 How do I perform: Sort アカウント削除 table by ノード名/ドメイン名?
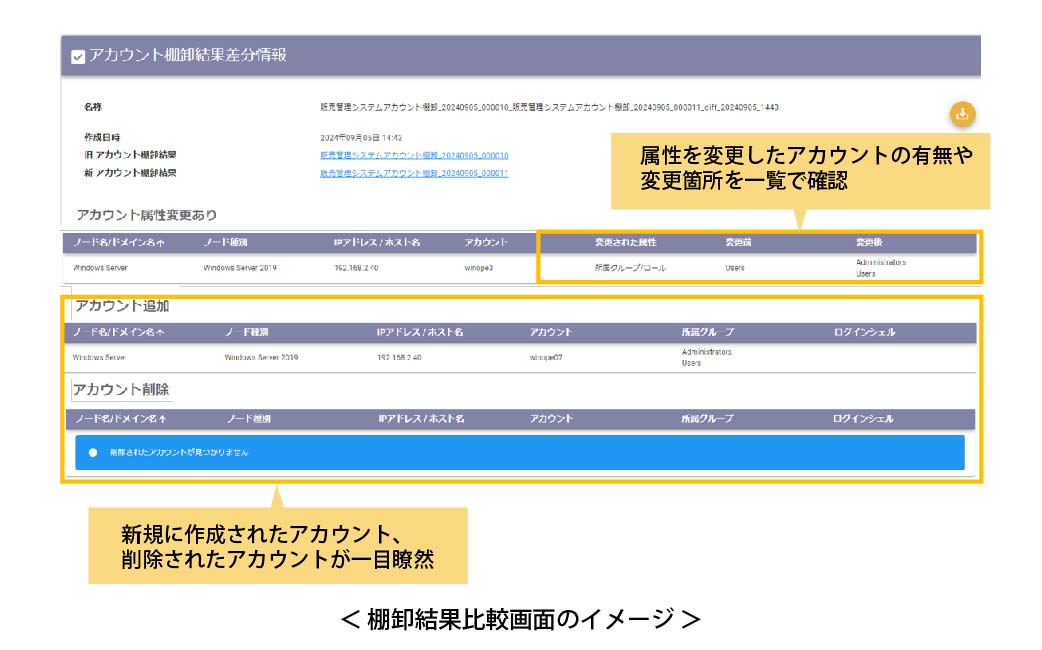119,419
